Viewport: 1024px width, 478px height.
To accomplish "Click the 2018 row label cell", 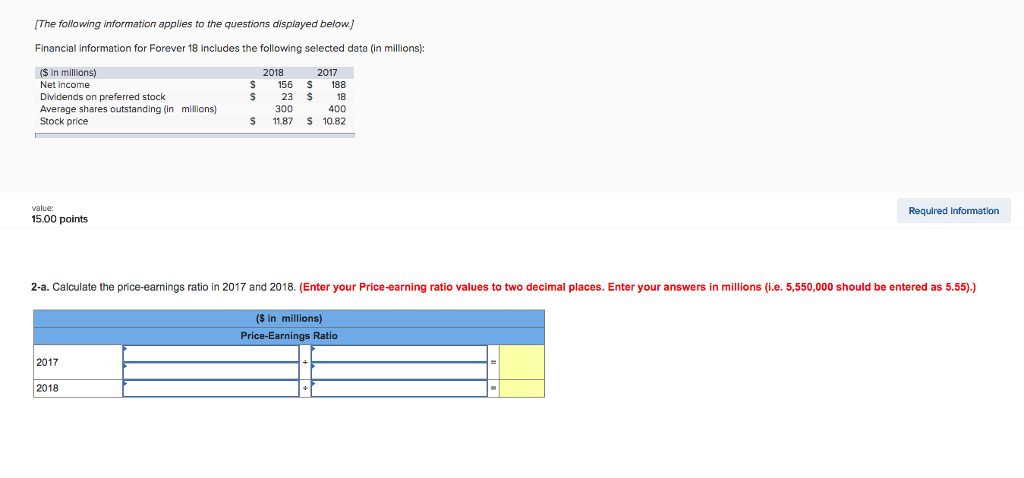I will pos(78,388).
